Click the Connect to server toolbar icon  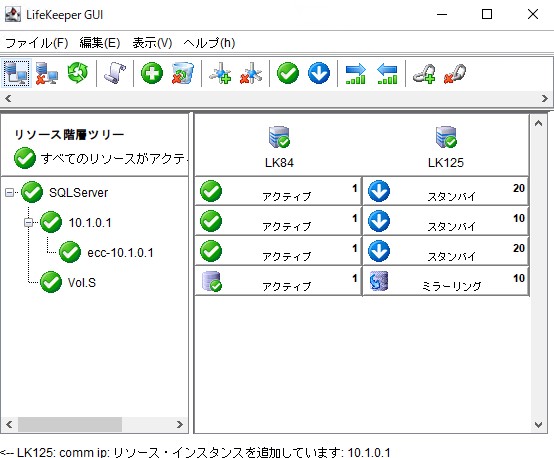[16, 73]
